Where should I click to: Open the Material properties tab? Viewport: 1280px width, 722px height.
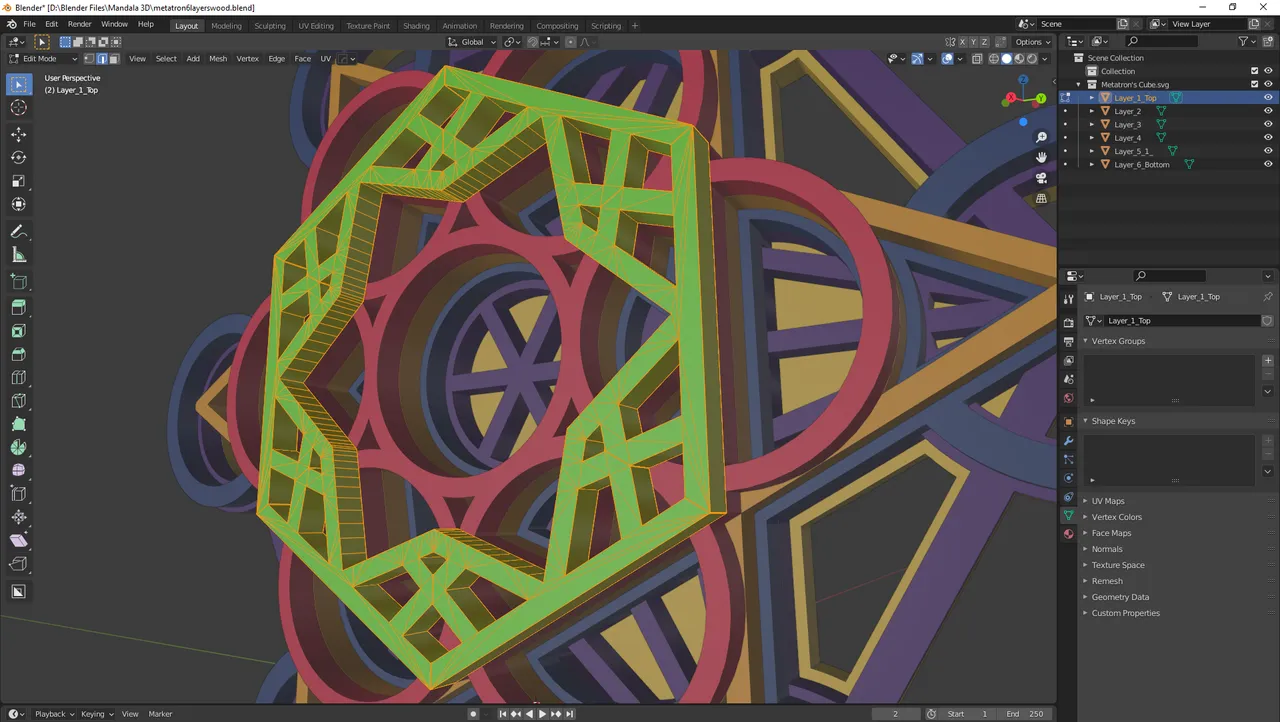[x=1068, y=534]
